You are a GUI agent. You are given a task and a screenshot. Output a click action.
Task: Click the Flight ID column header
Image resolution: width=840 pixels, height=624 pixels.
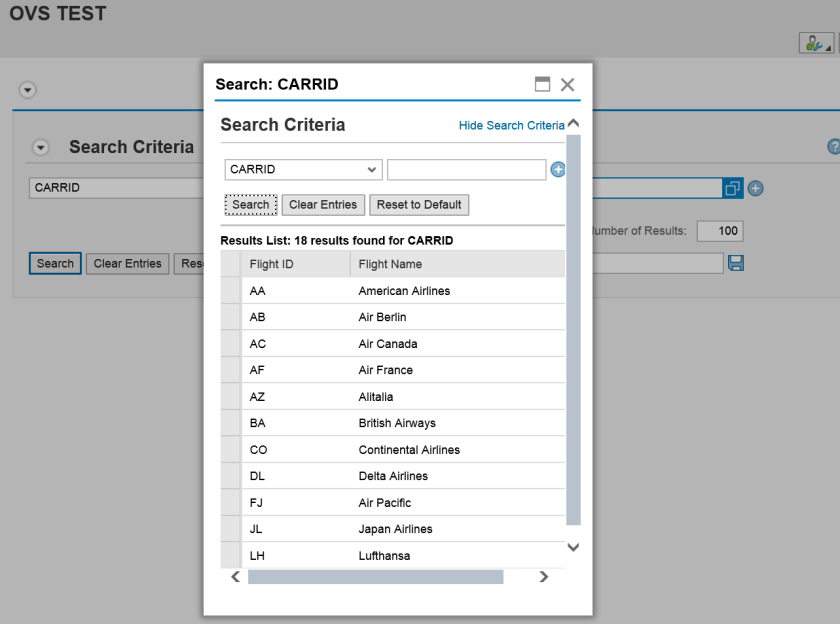point(295,264)
